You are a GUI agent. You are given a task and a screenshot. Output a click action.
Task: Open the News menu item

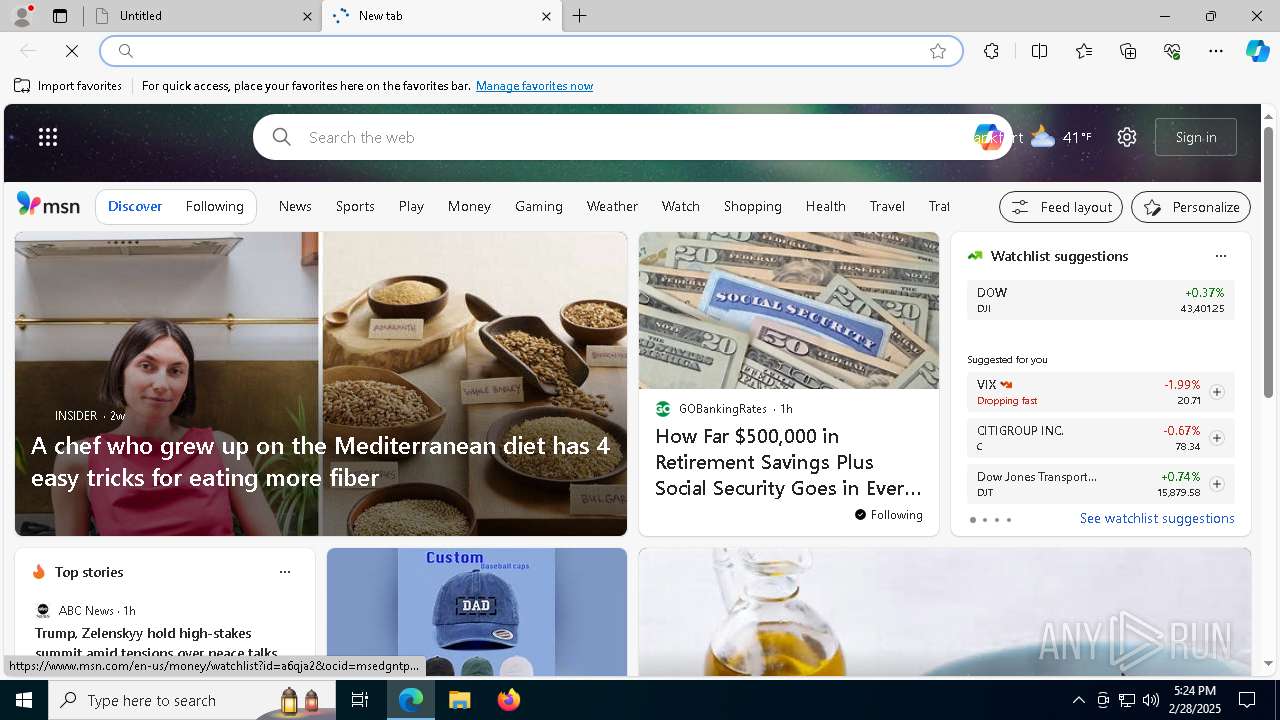[x=295, y=206]
